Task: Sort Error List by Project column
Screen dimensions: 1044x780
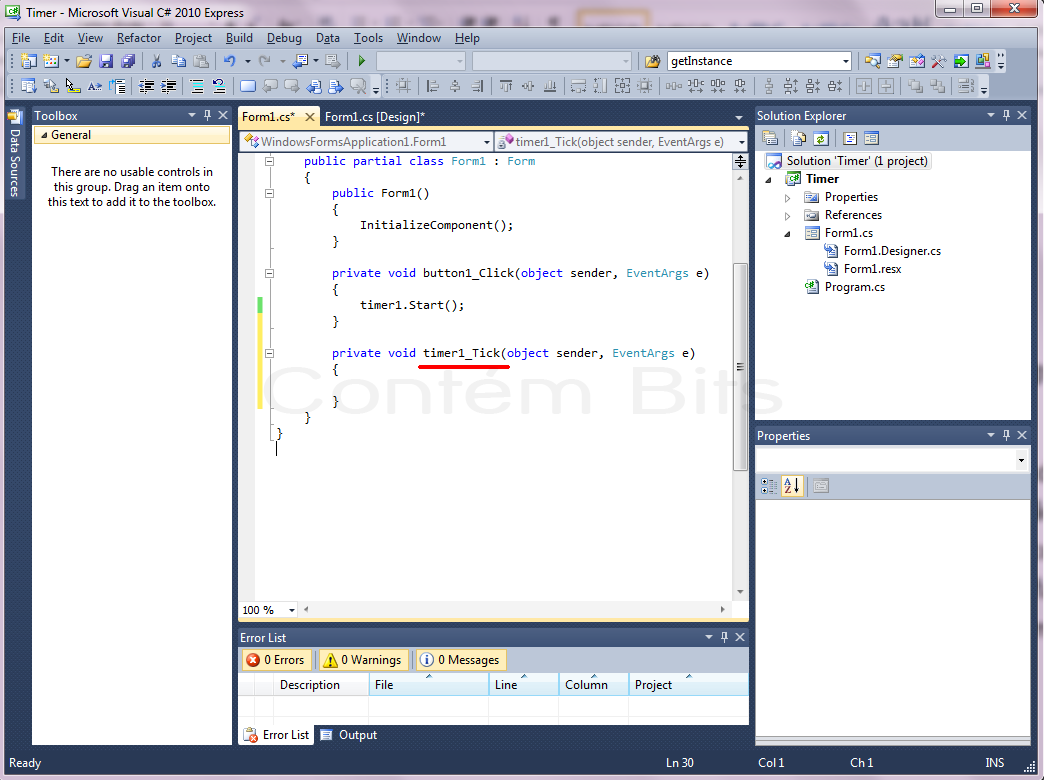Action: click(688, 685)
